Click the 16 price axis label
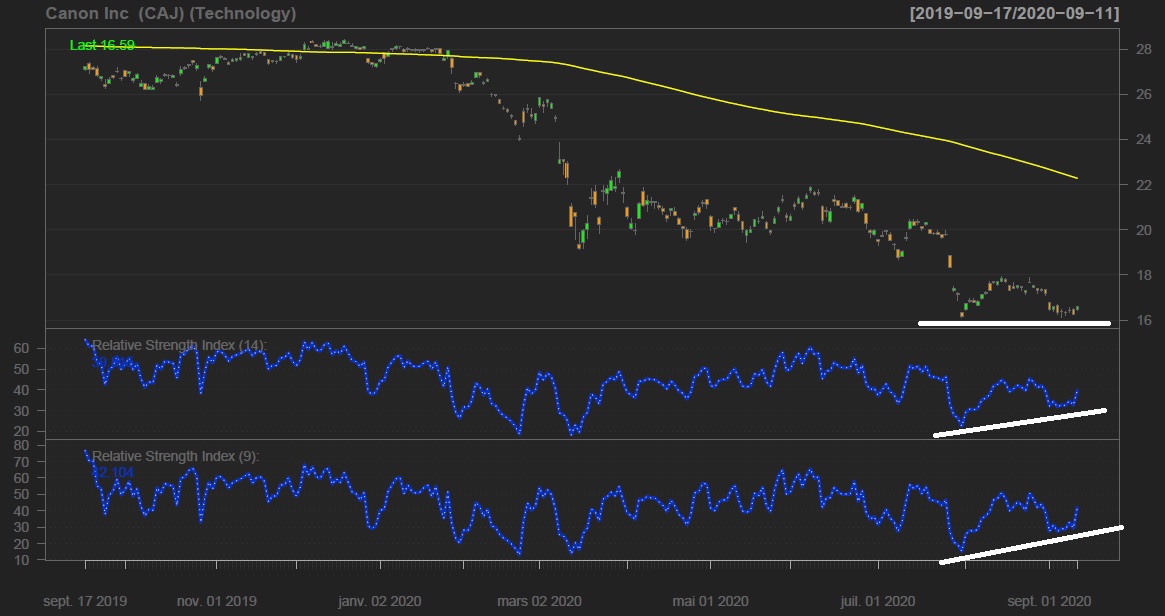 click(1142, 320)
